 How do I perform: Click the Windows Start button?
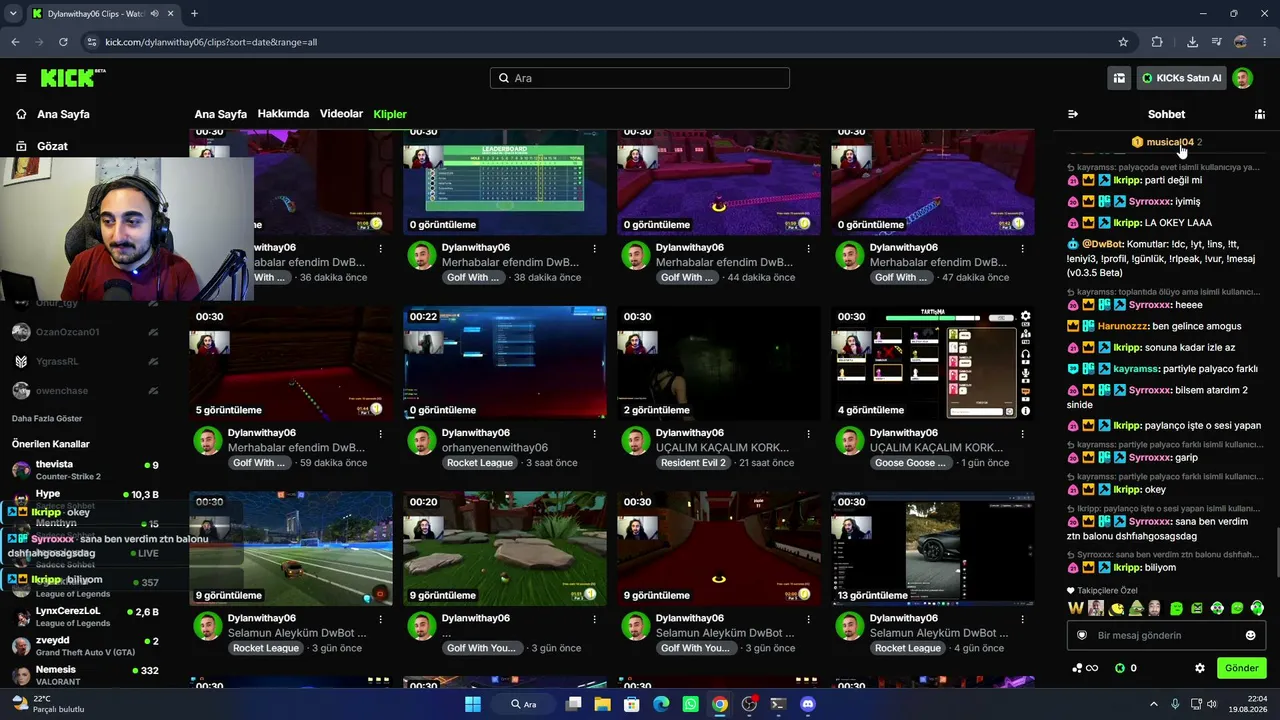[x=473, y=704]
